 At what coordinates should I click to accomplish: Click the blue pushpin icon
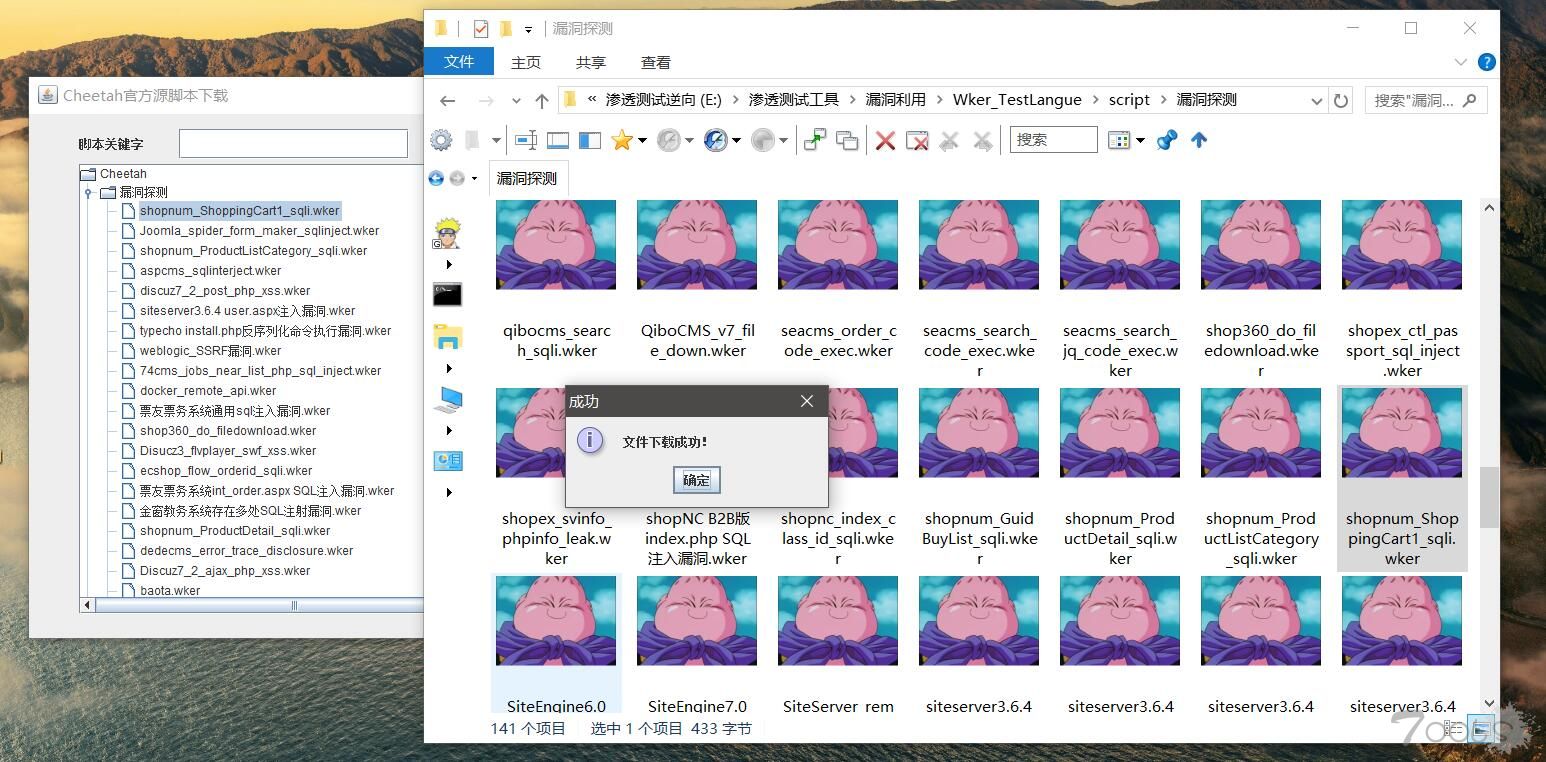pyautogui.click(x=1167, y=141)
